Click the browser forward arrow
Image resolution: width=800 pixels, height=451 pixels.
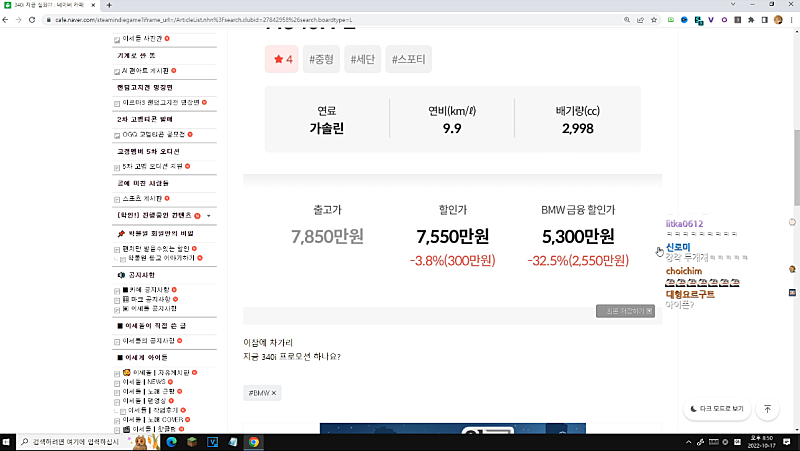click(18, 20)
